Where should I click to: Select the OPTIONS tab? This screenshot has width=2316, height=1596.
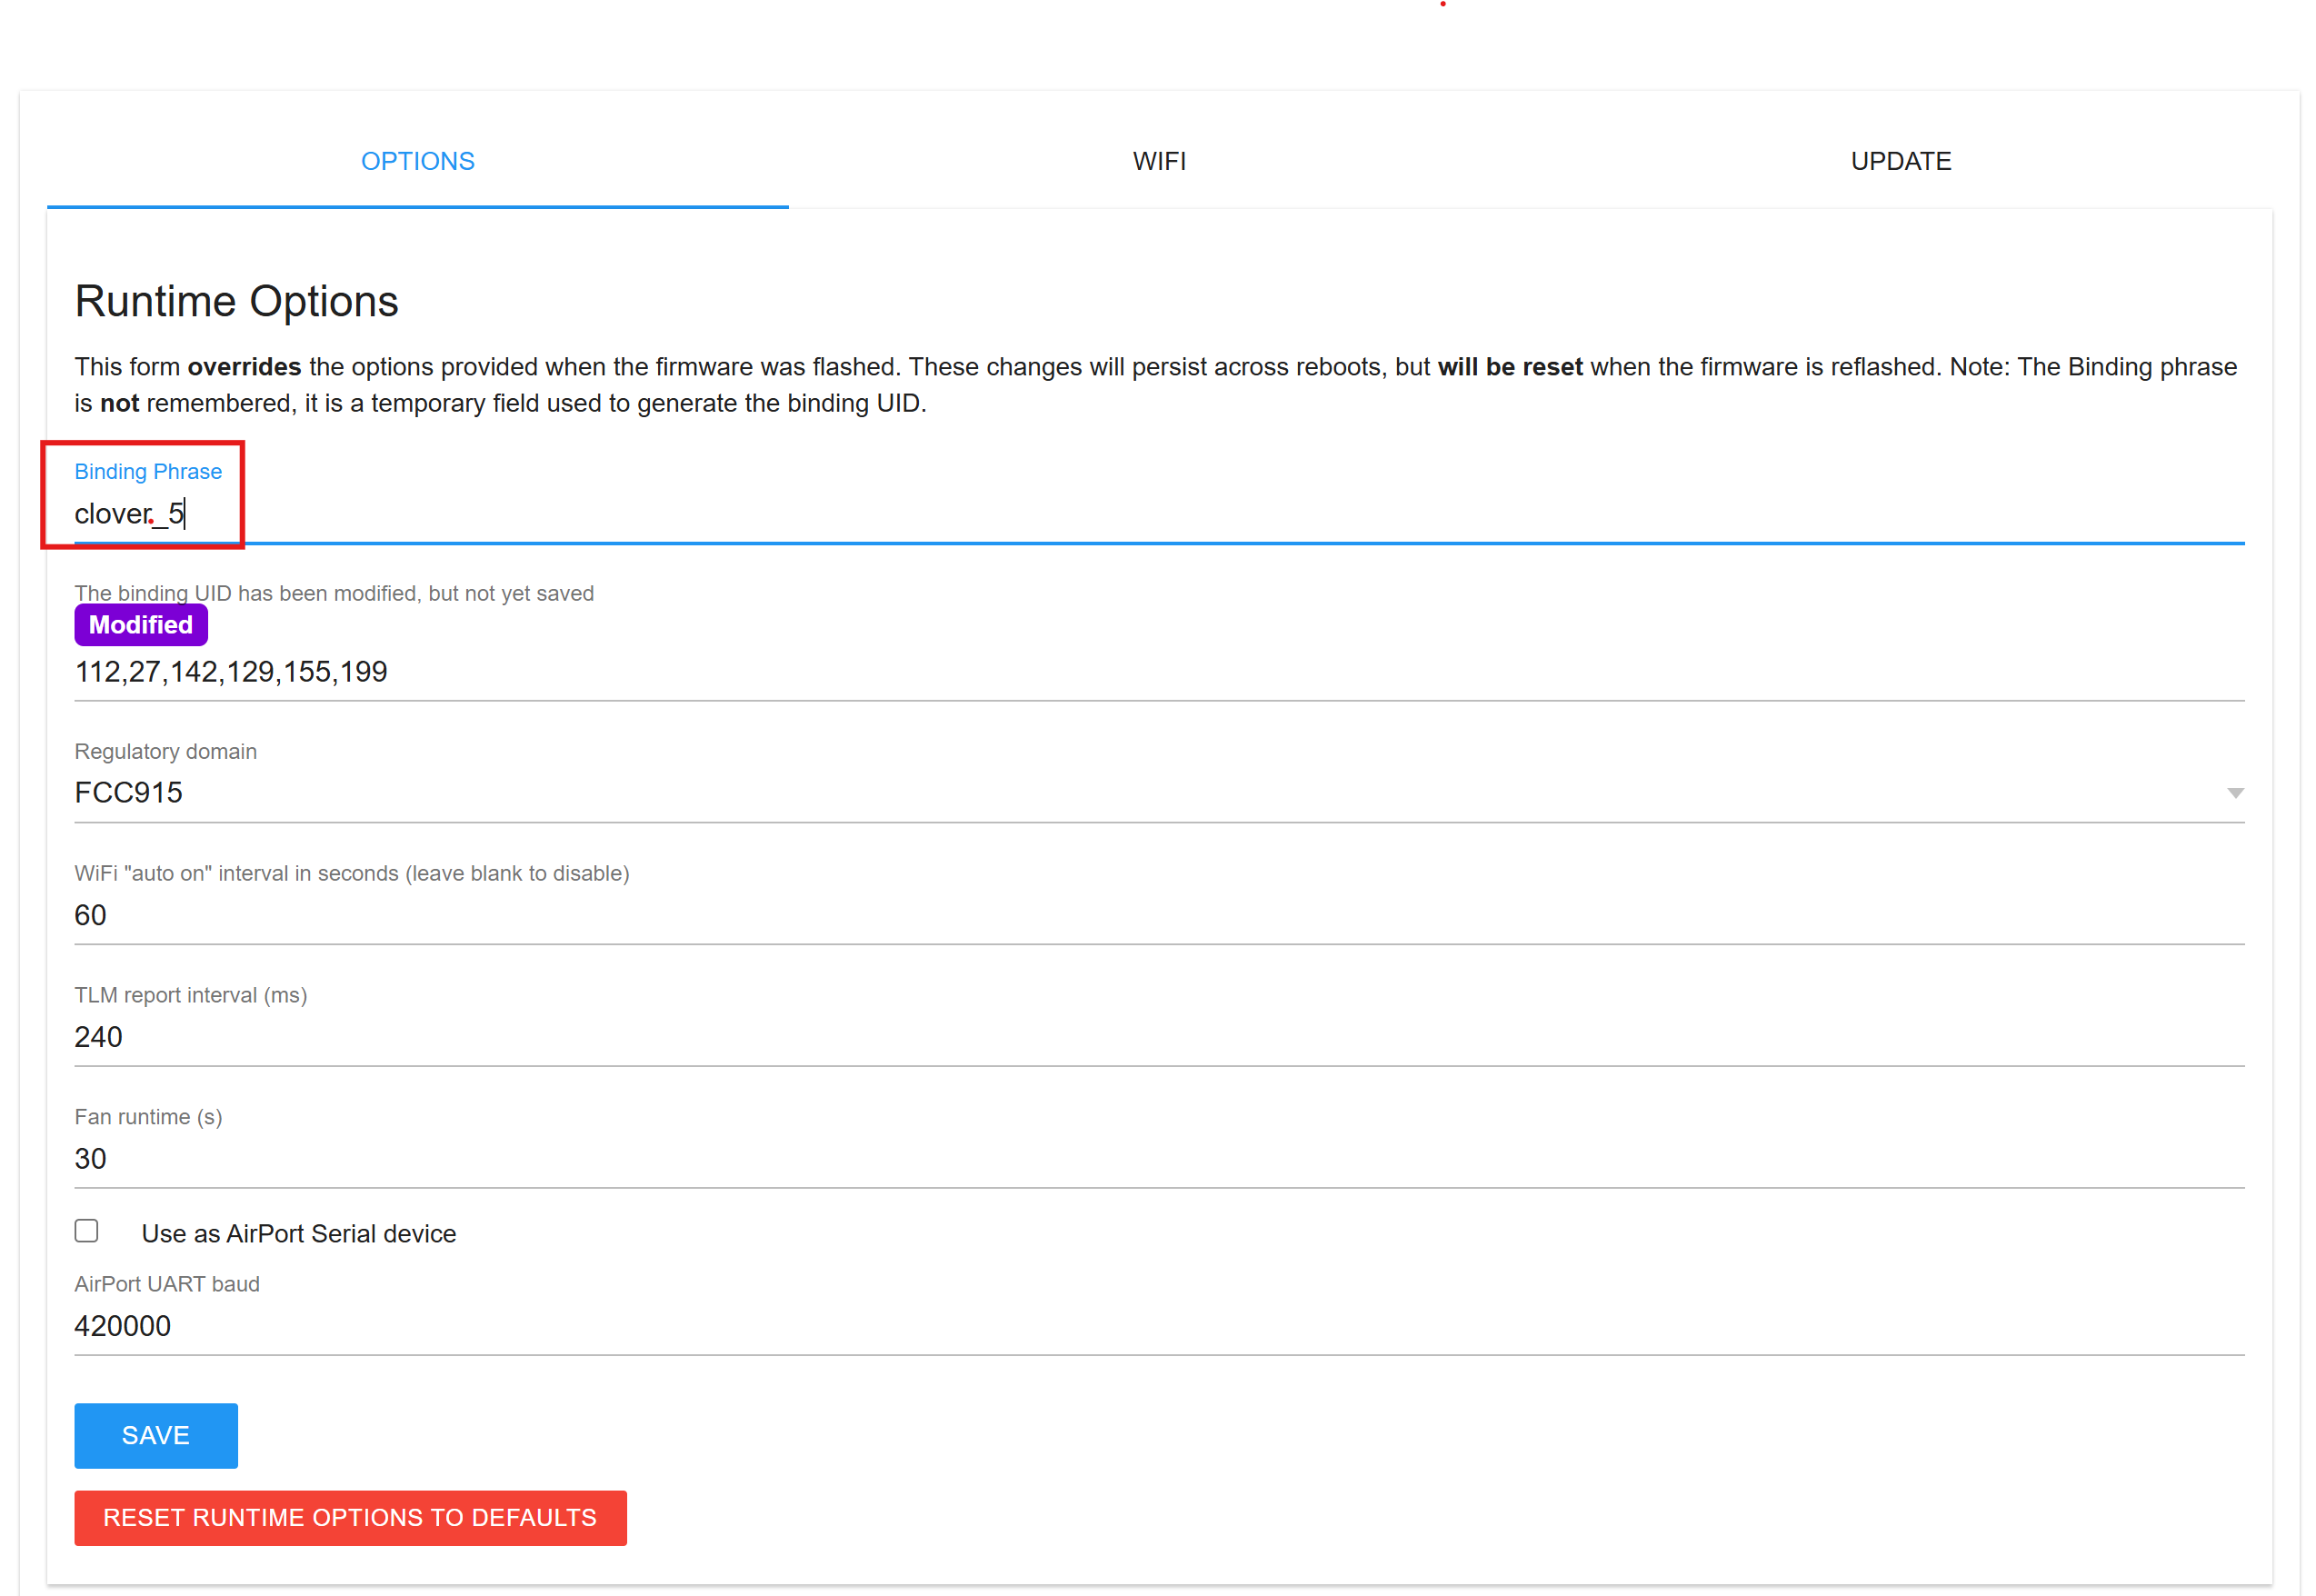click(x=417, y=161)
